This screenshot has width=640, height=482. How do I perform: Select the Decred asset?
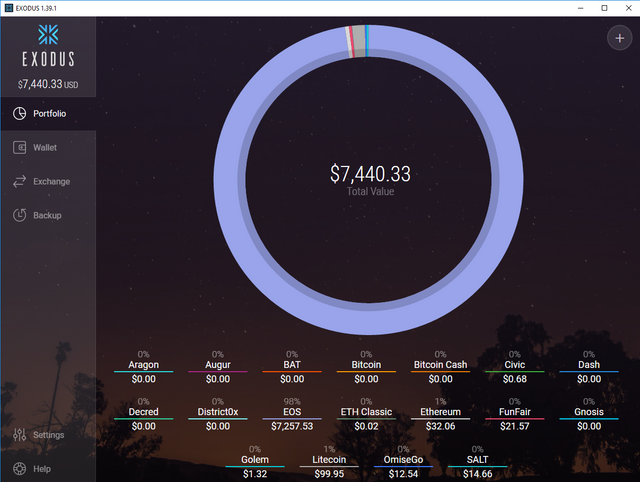pyautogui.click(x=144, y=412)
